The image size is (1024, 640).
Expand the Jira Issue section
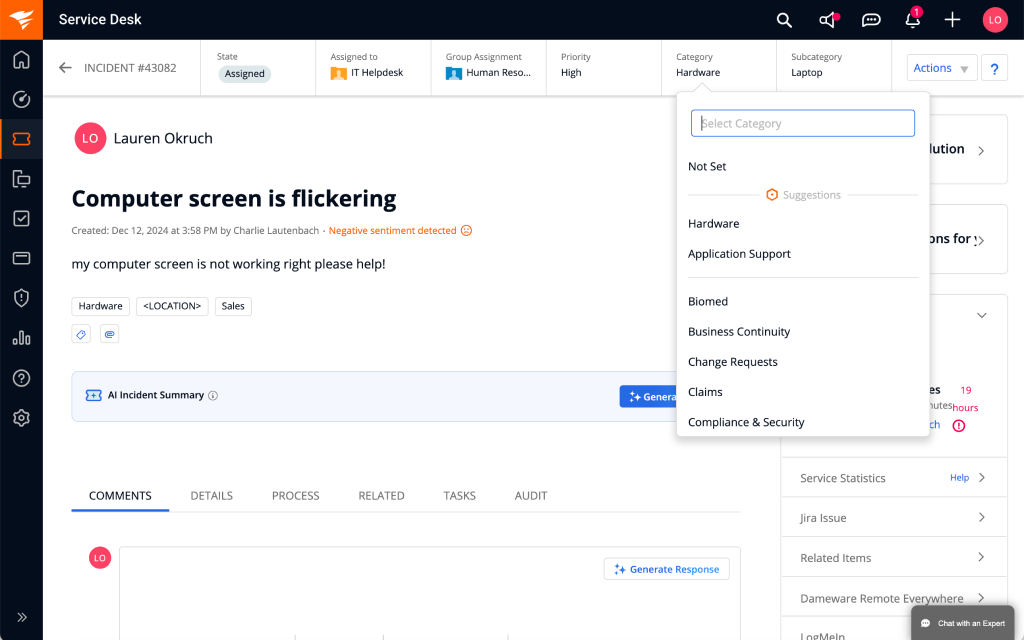coord(893,518)
